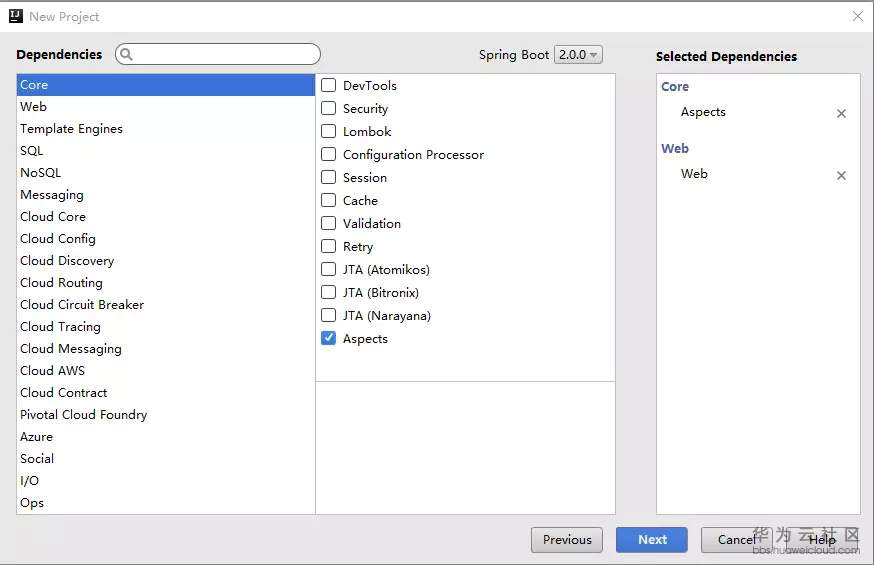Screen dimensions: 874x565
Task: Check the Security dependency
Action: coord(328,108)
